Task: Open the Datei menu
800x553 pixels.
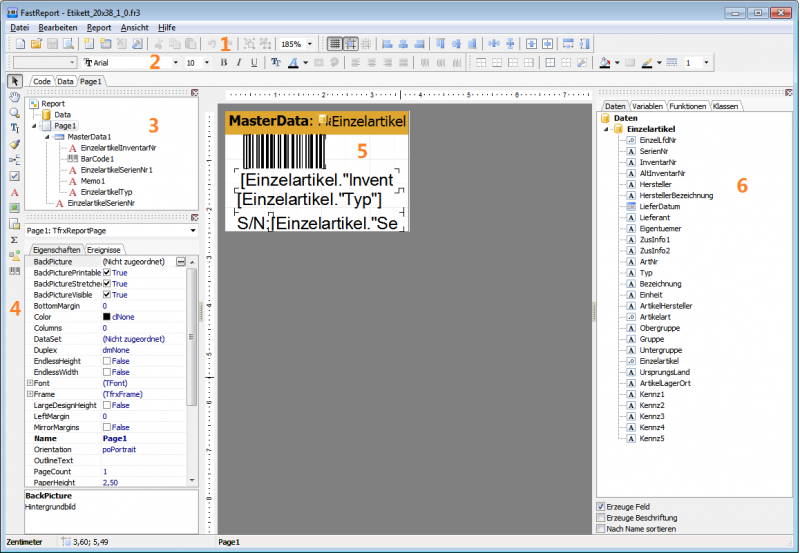Action: 20,28
